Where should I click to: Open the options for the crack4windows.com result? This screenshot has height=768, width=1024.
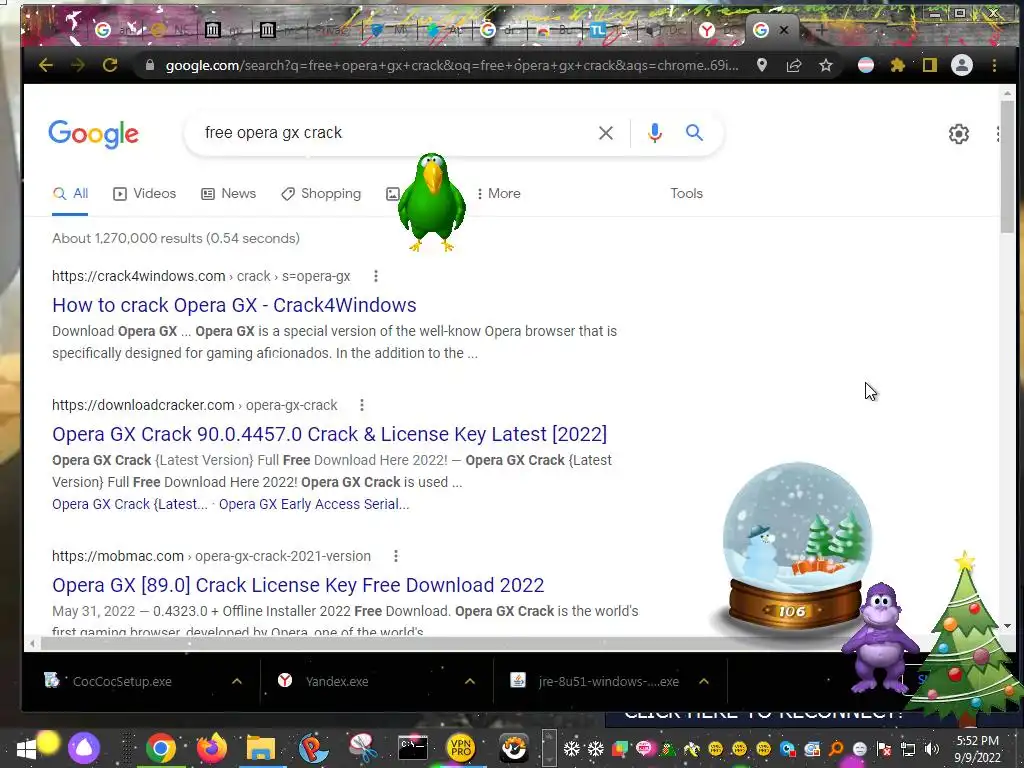click(376, 276)
